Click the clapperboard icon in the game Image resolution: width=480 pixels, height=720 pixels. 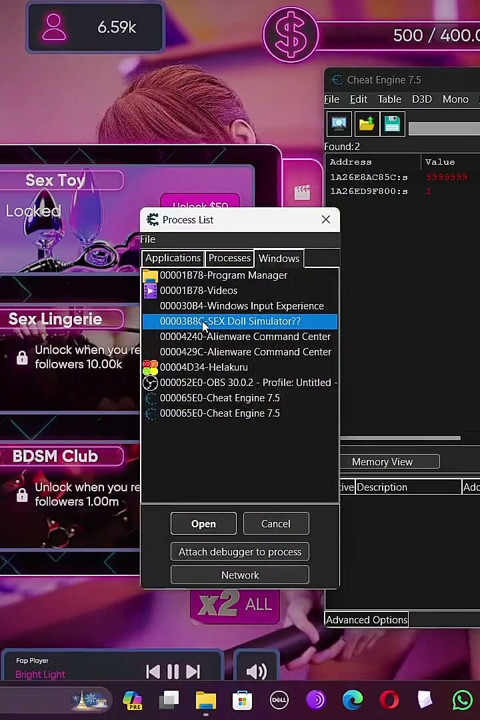coord(302,192)
